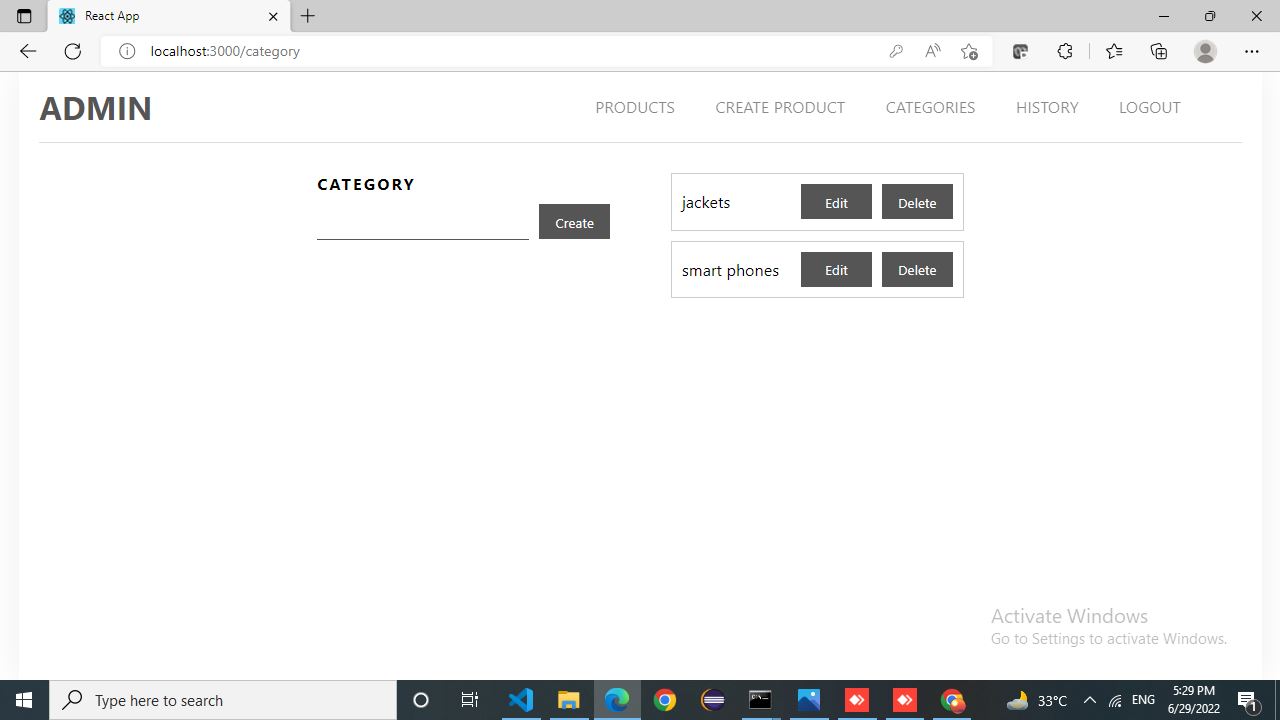Open Cortana circle icon on taskbar

421,700
